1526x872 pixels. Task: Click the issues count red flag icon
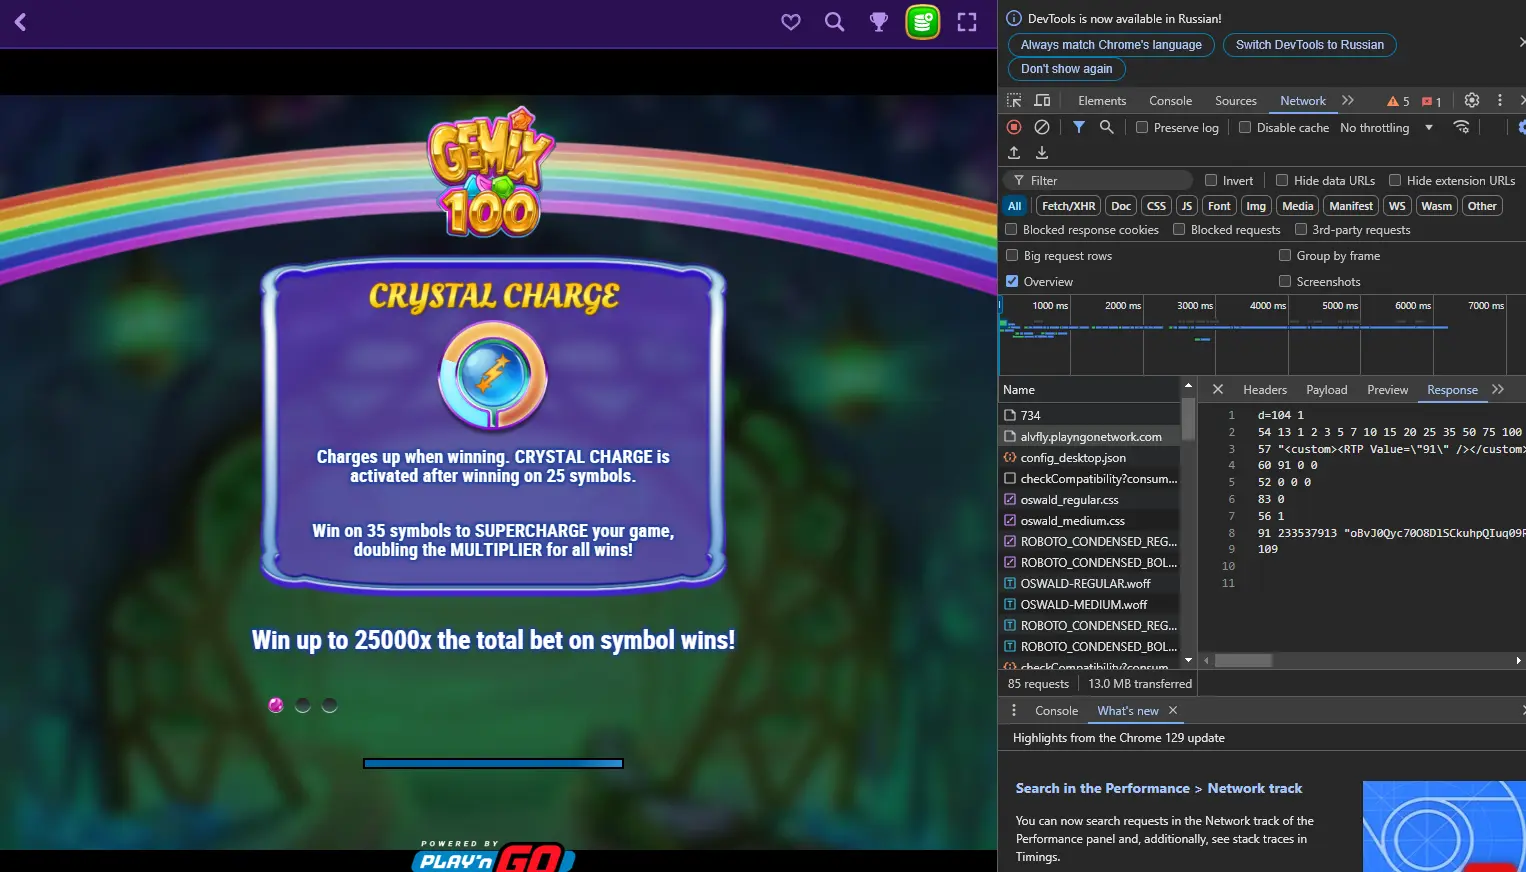point(1432,101)
